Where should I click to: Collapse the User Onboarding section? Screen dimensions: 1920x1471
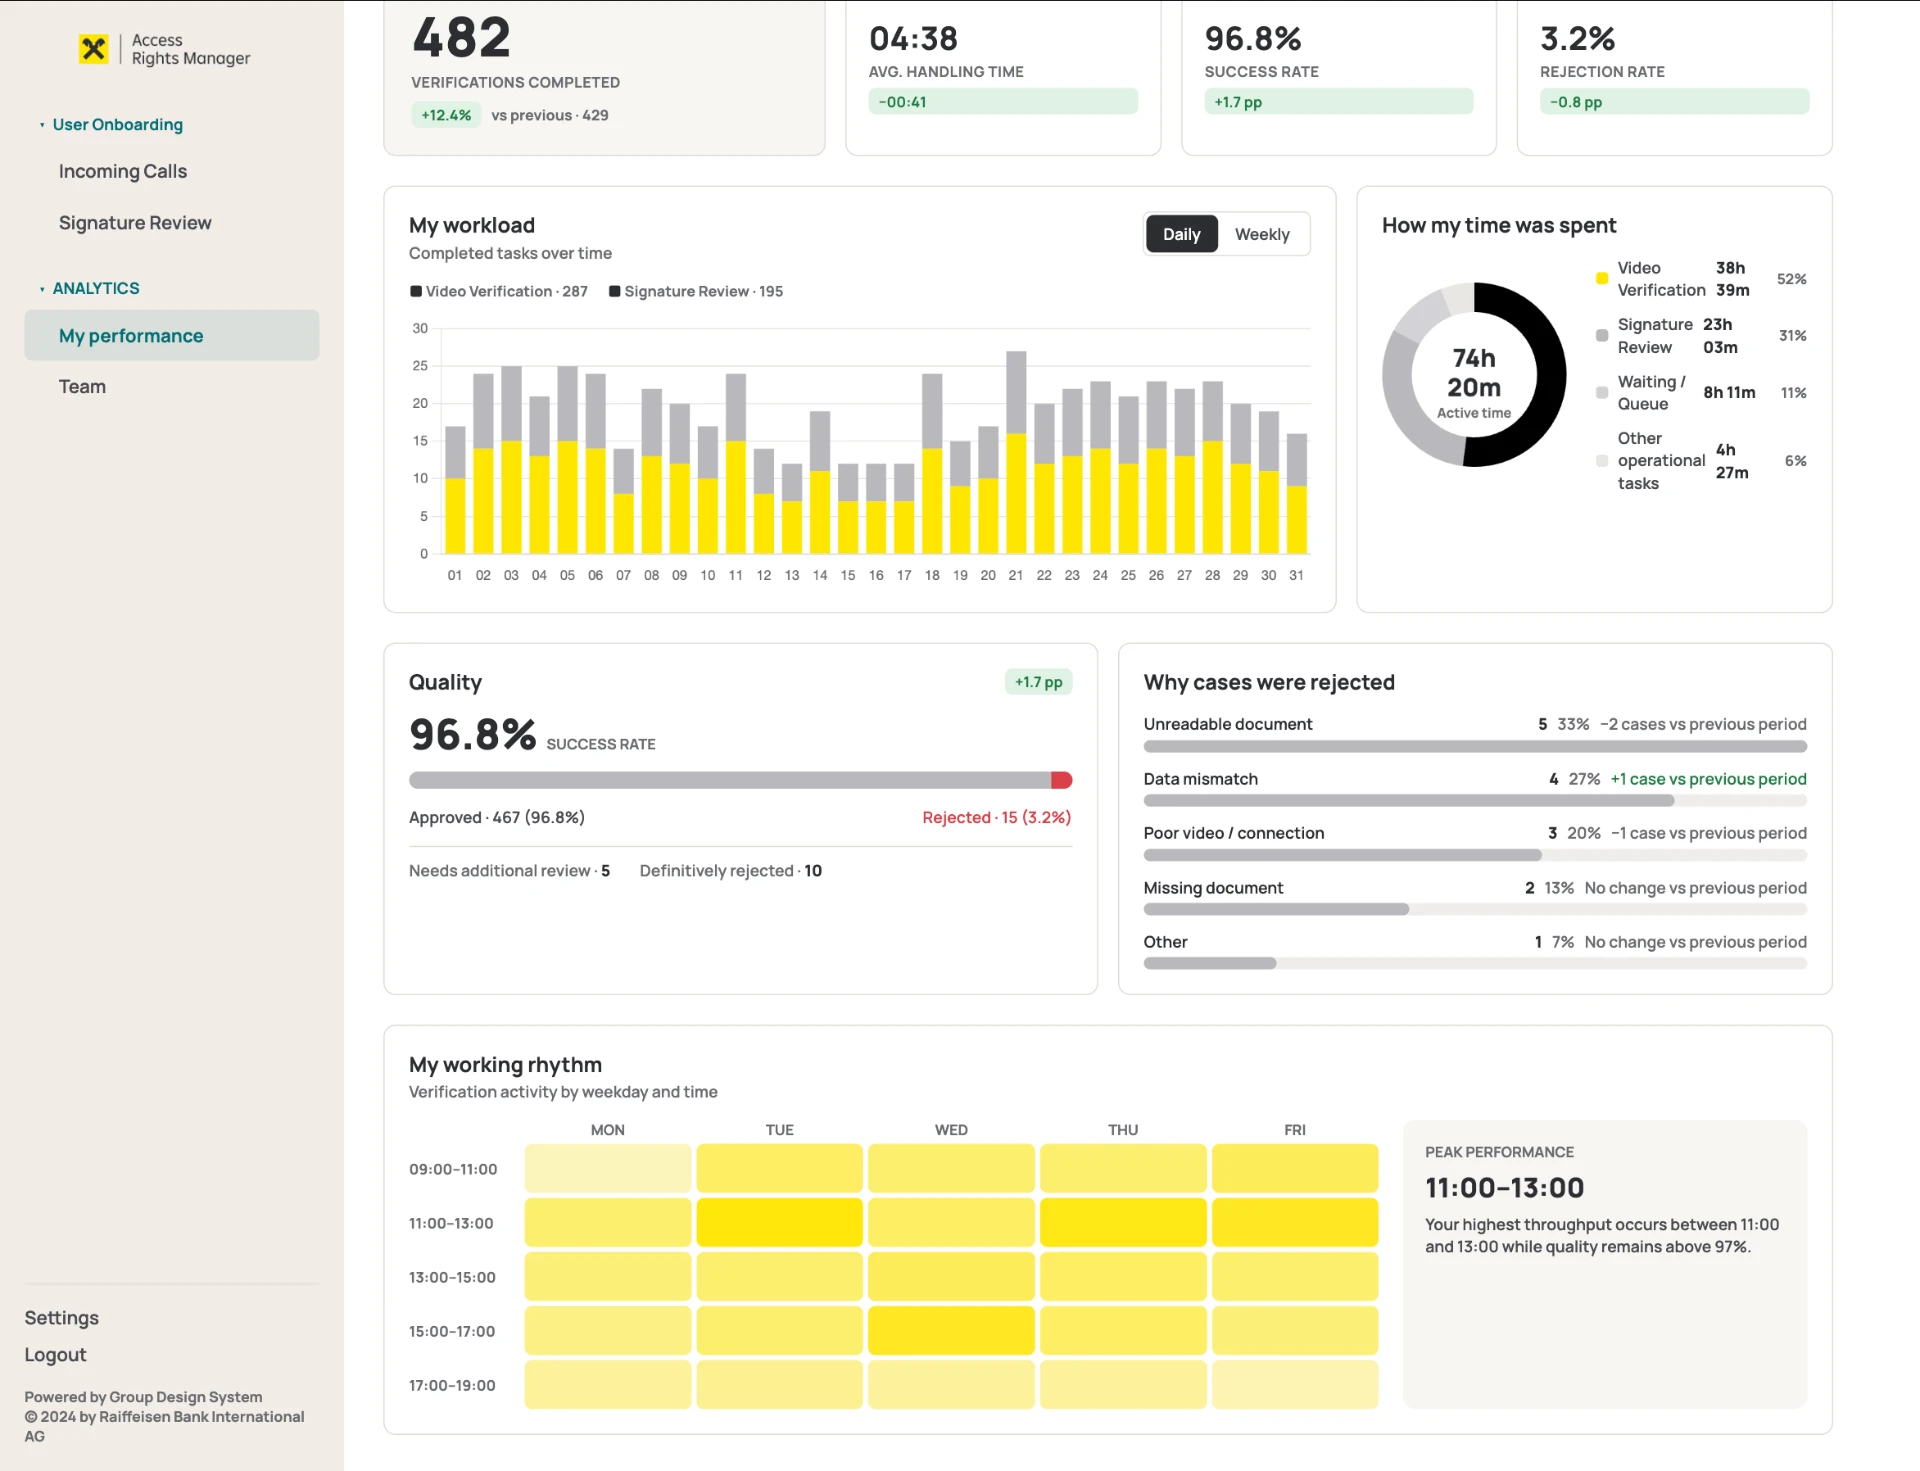pos(111,125)
